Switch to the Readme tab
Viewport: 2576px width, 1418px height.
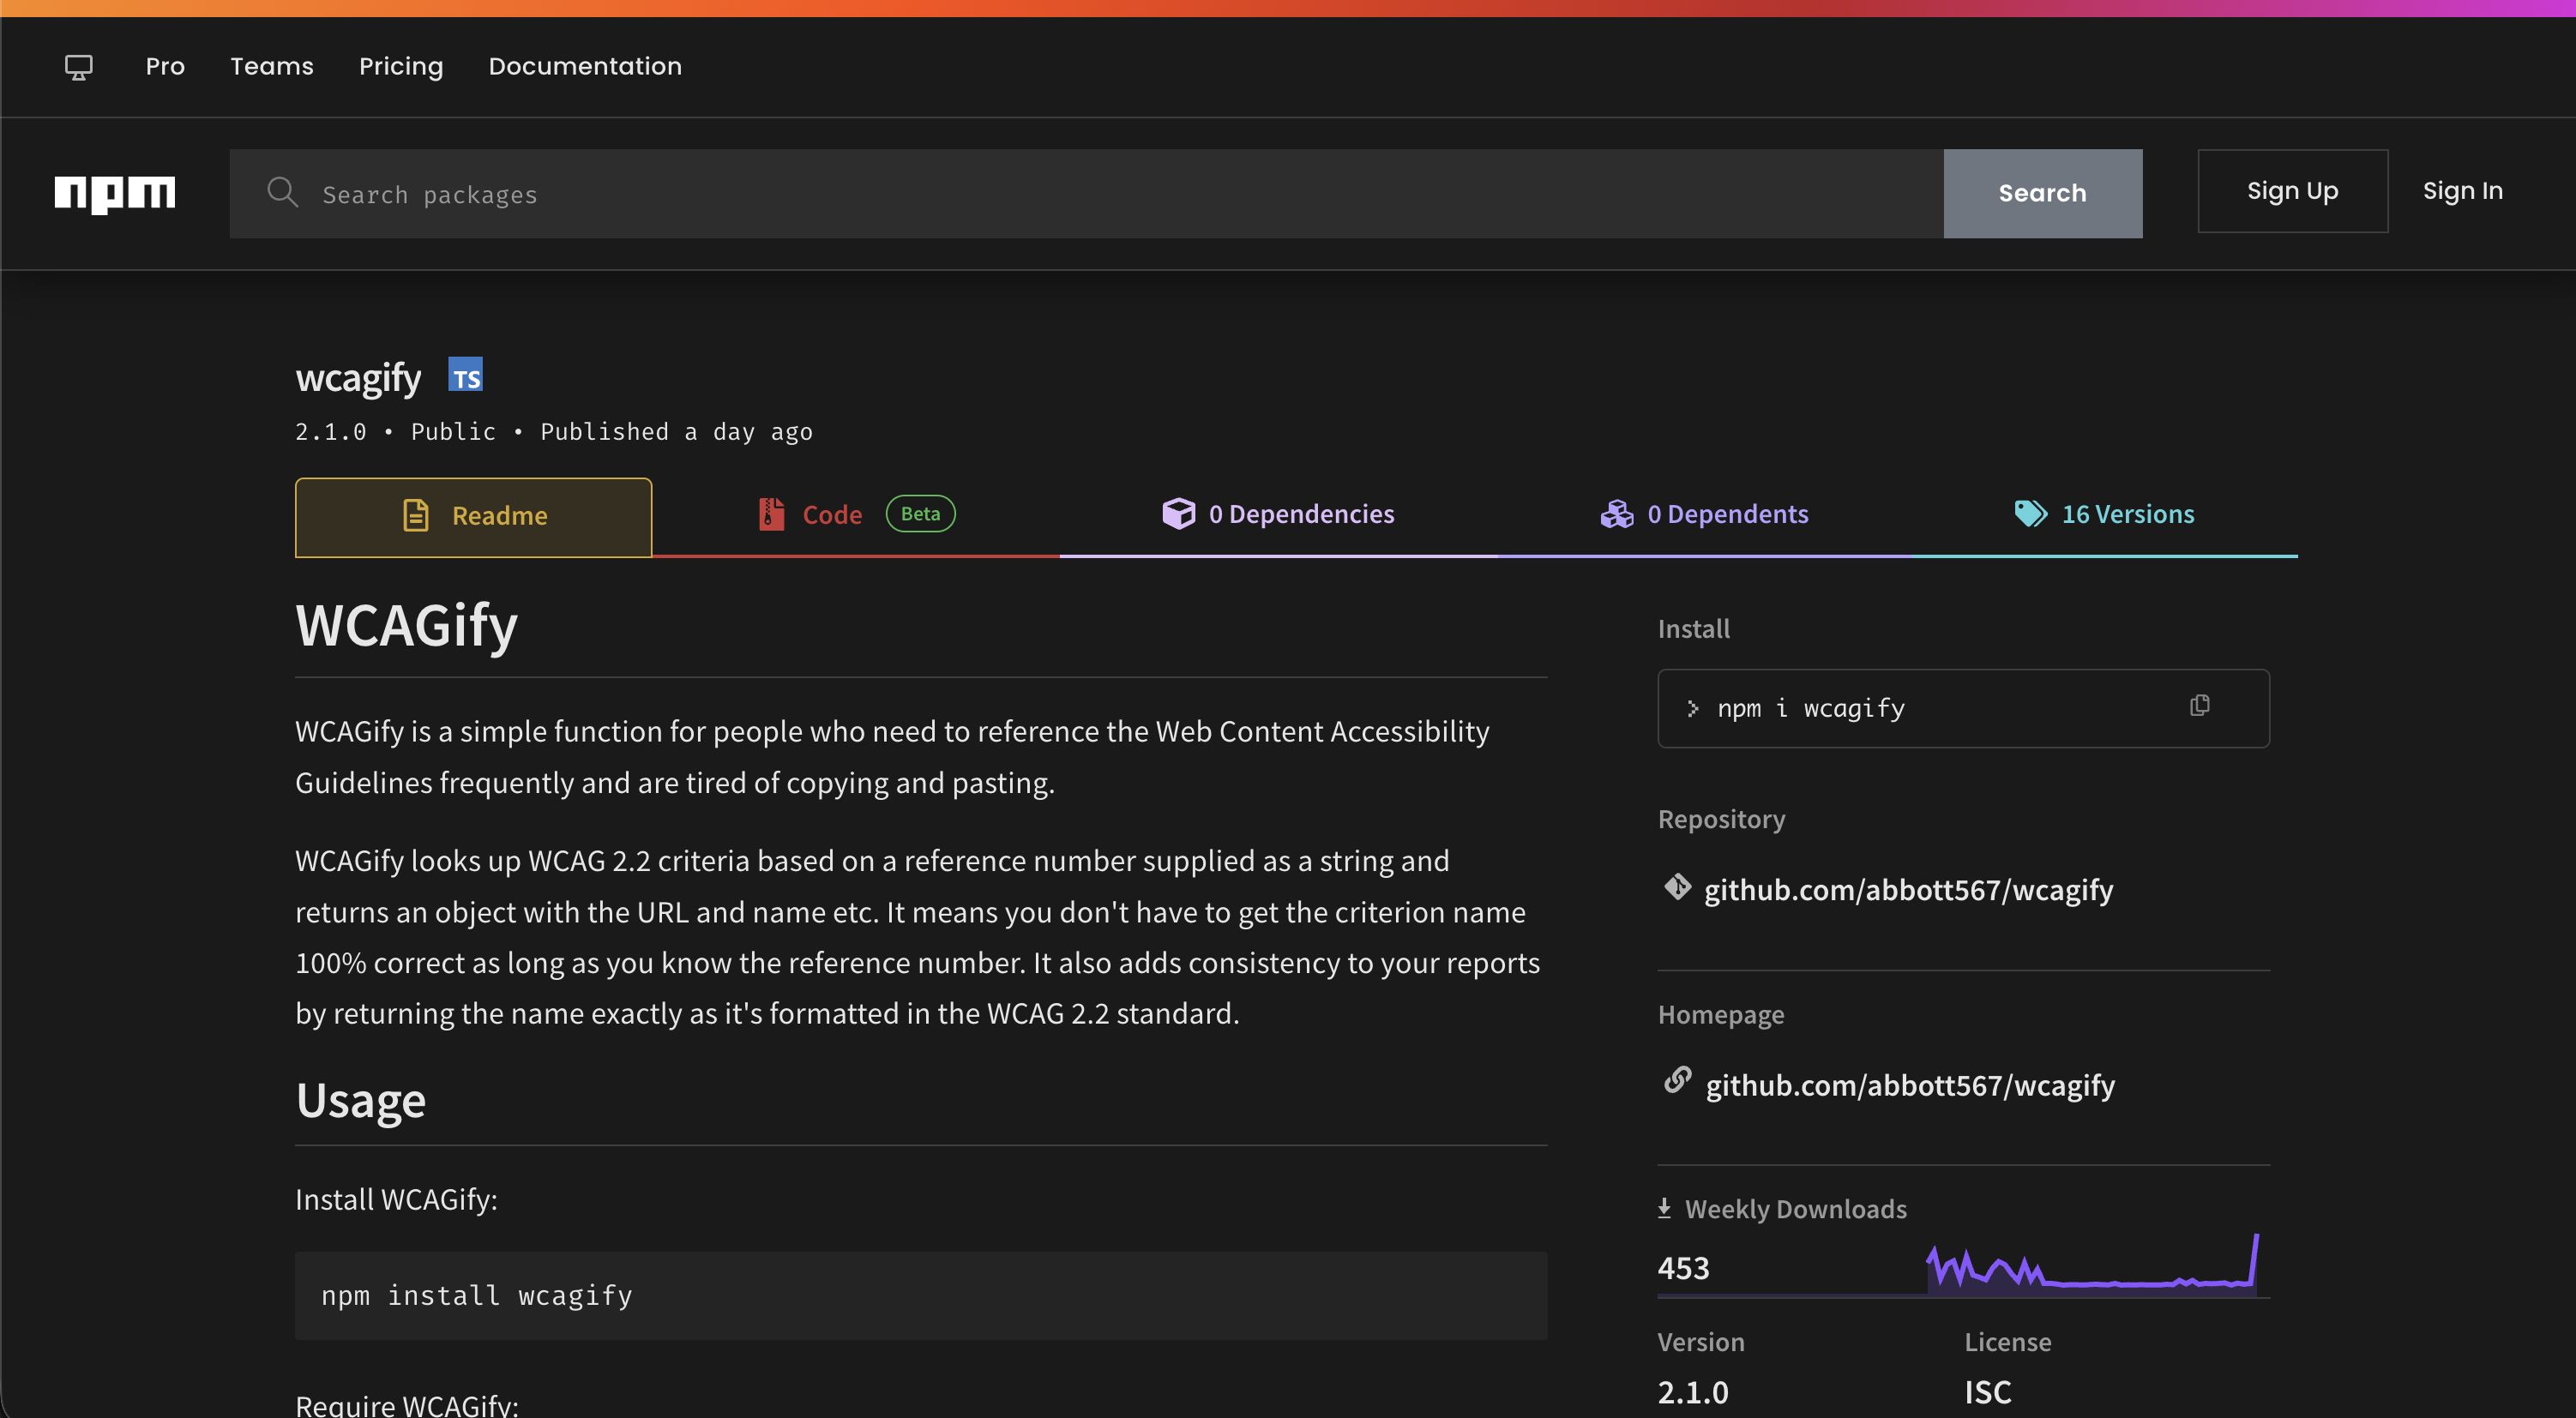pos(473,517)
